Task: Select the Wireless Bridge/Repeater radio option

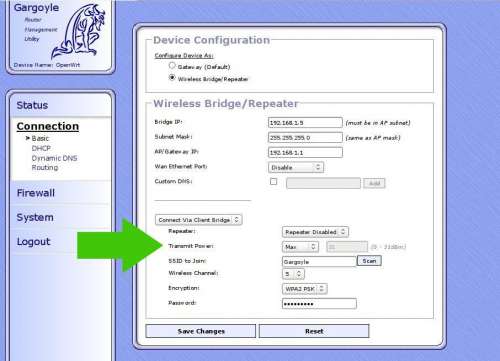Action: click(172, 78)
